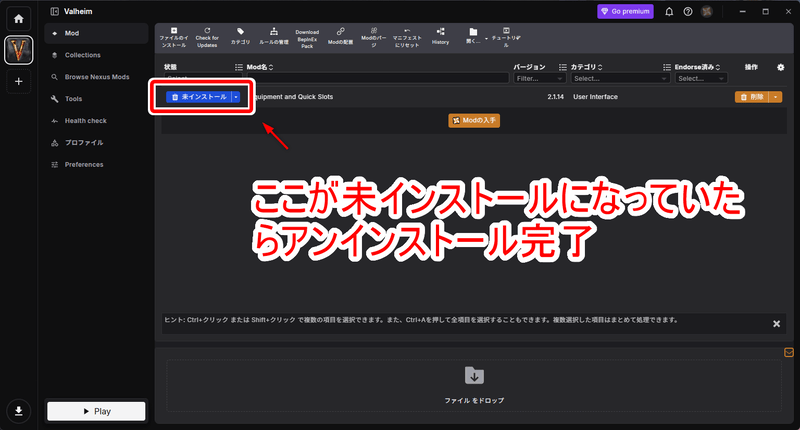Open the help question mark icon
This screenshot has width=800, height=430.
pyautogui.click(x=688, y=11)
